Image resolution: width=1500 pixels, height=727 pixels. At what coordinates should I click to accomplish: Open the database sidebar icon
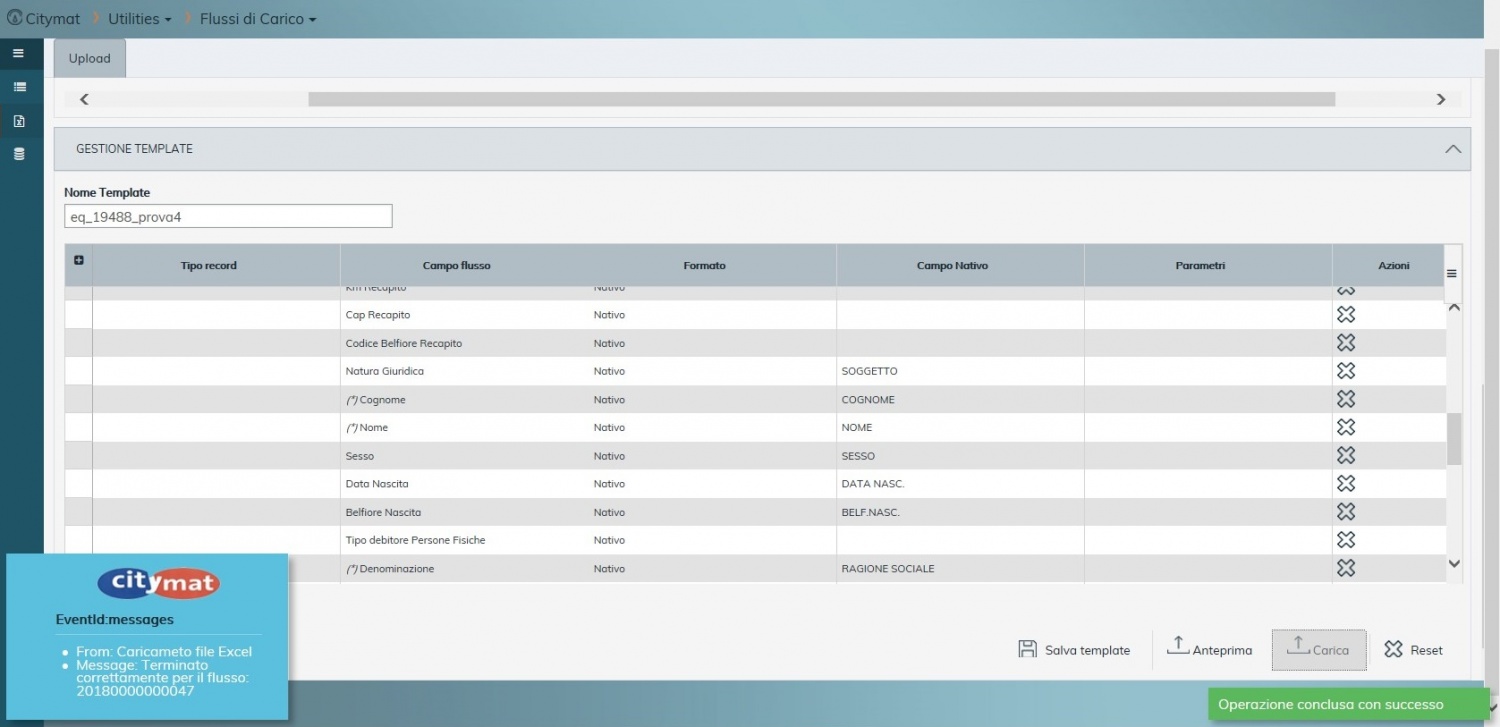point(18,154)
